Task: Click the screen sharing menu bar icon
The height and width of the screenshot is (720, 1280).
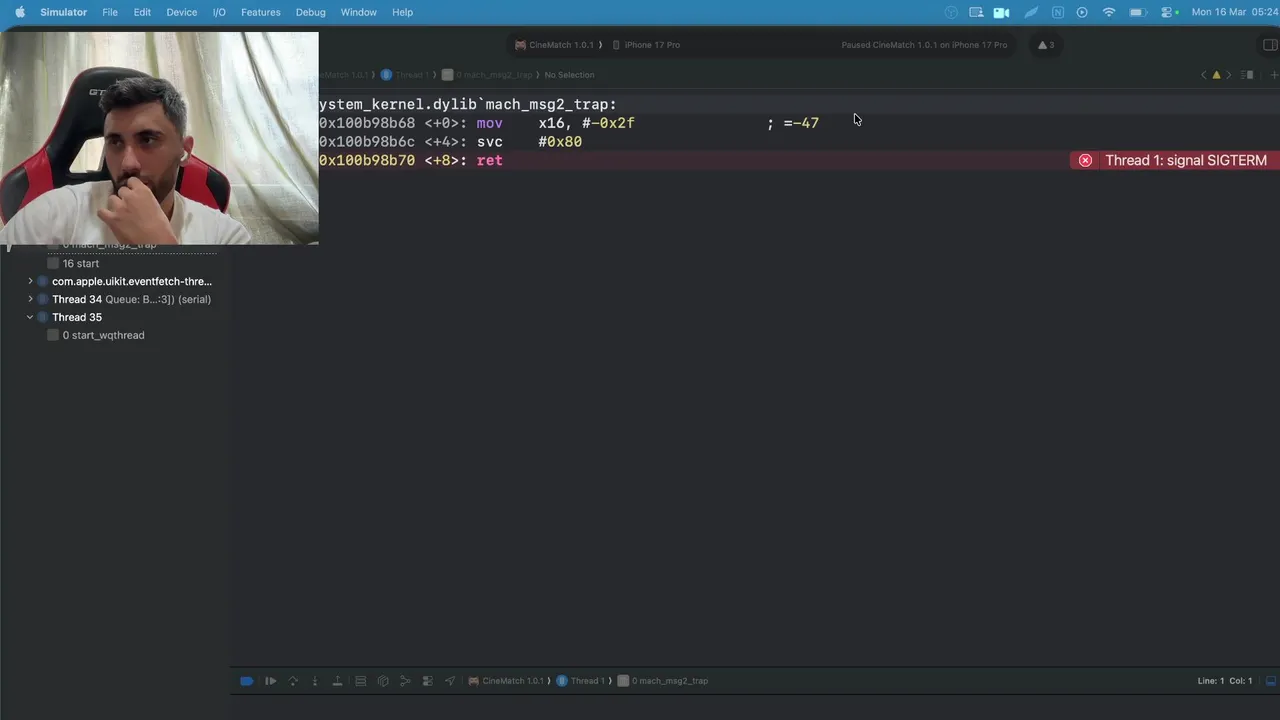Action: pyautogui.click(x=976, y=12)
